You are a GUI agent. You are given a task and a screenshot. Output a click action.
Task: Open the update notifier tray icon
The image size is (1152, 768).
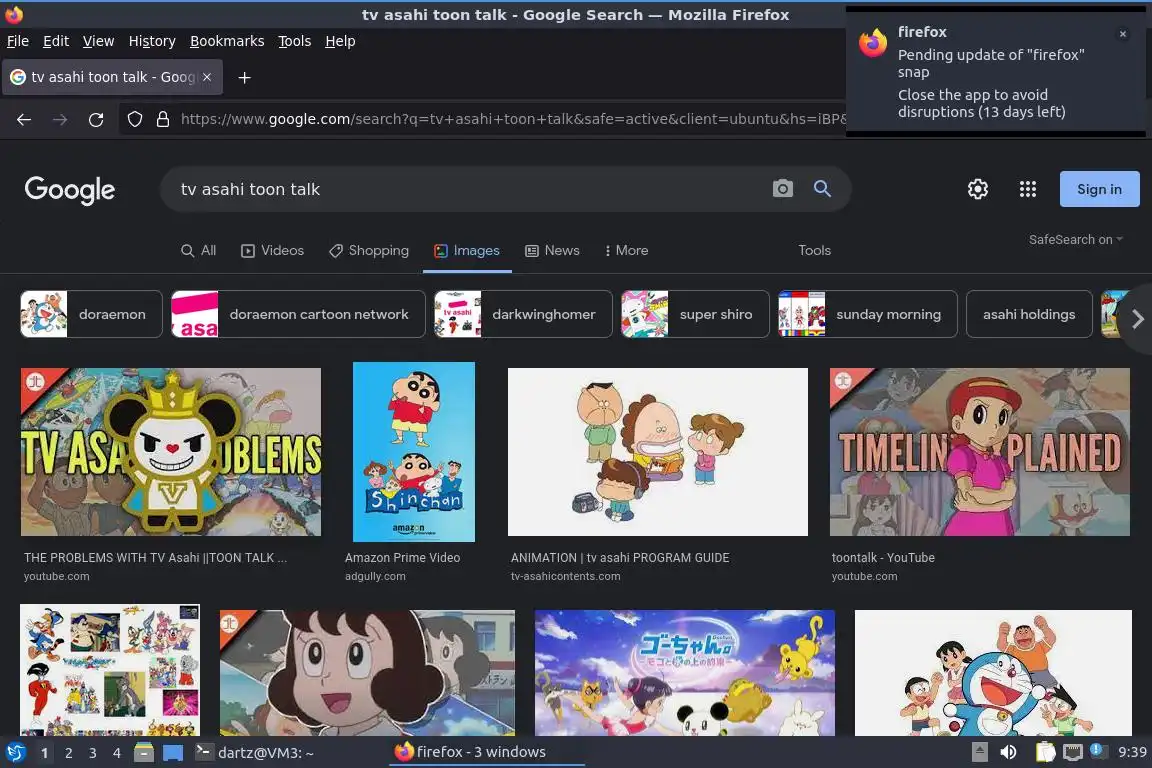pyautogui.click(x=1097, y=750)
